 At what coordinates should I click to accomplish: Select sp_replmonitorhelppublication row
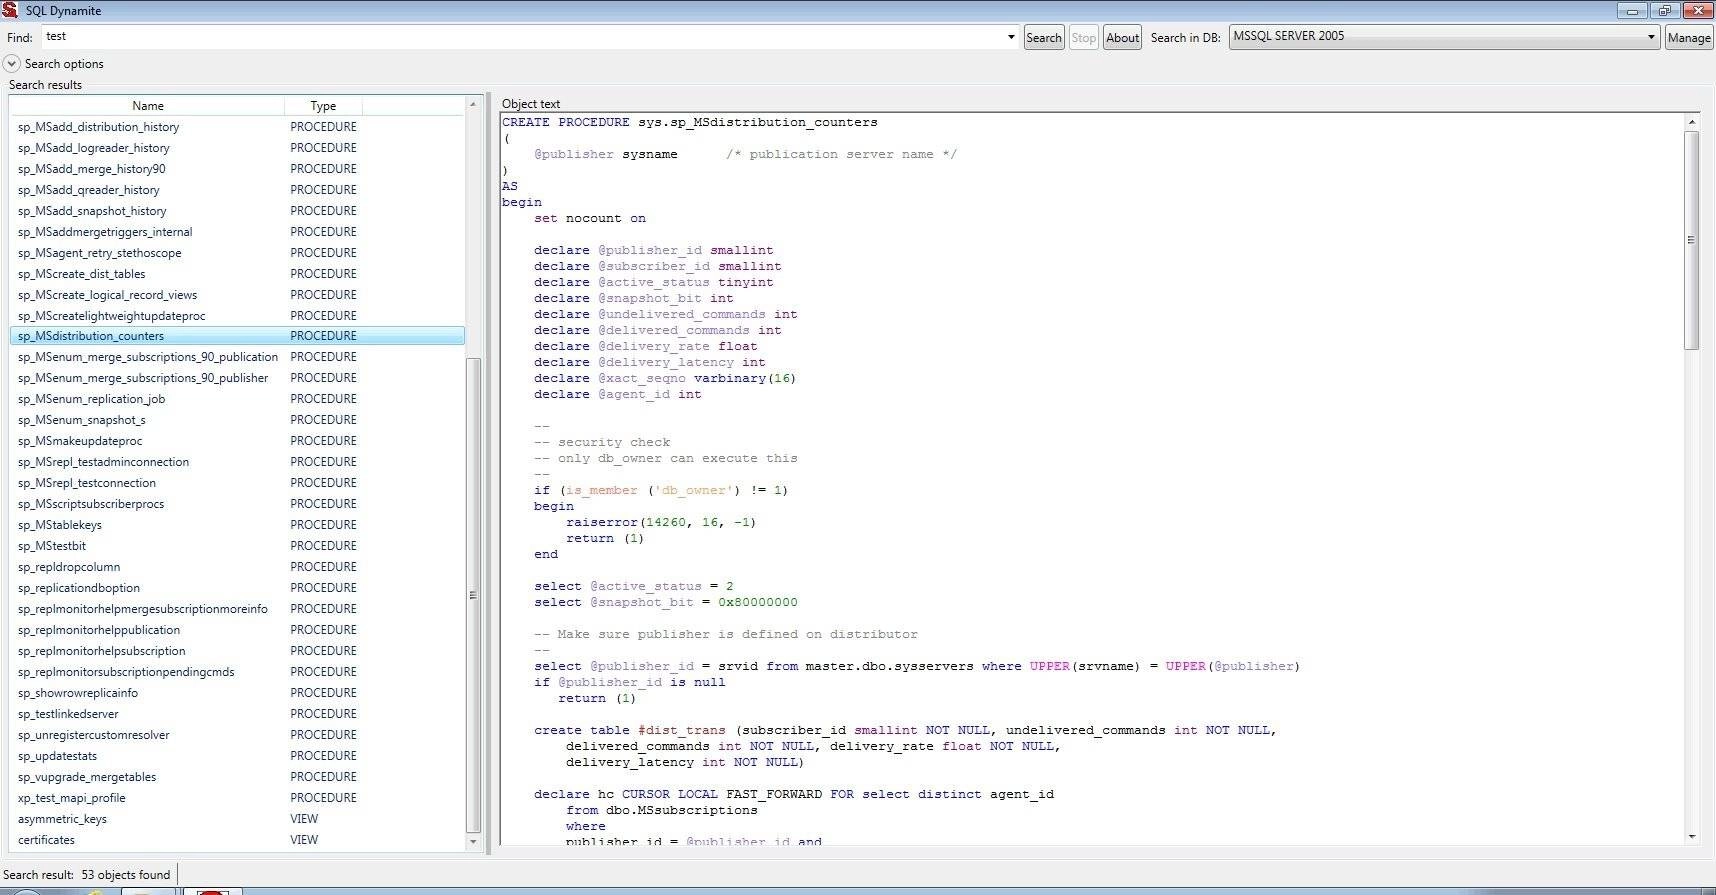coord(238,630)
